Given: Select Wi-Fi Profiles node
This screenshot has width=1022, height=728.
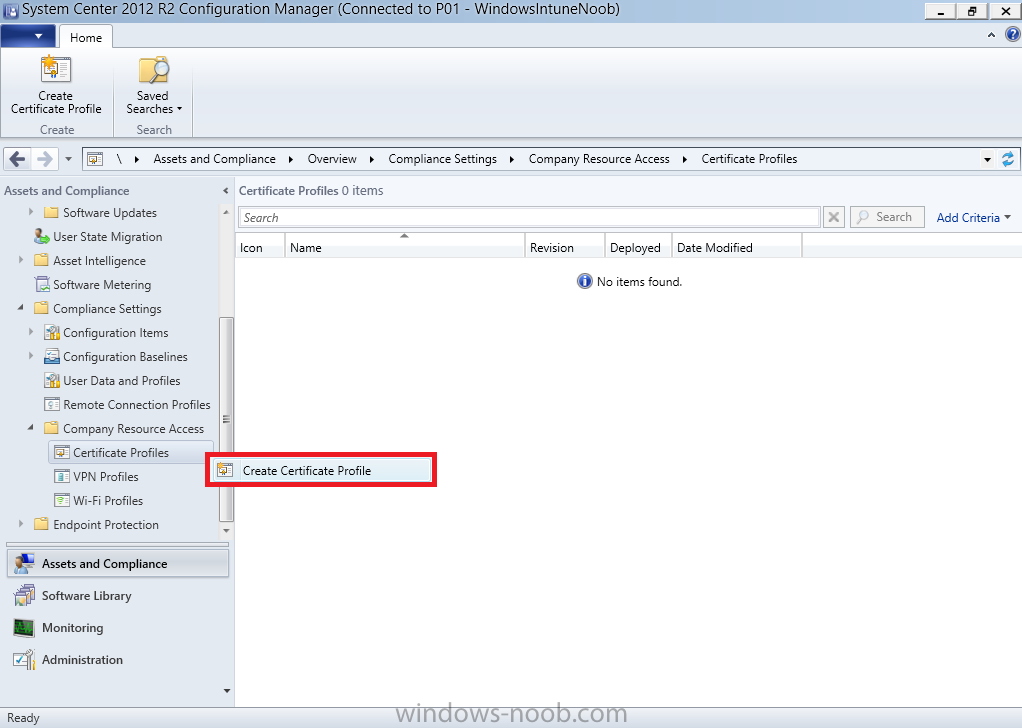Looking at the screenshot, I should click(99, 501).
